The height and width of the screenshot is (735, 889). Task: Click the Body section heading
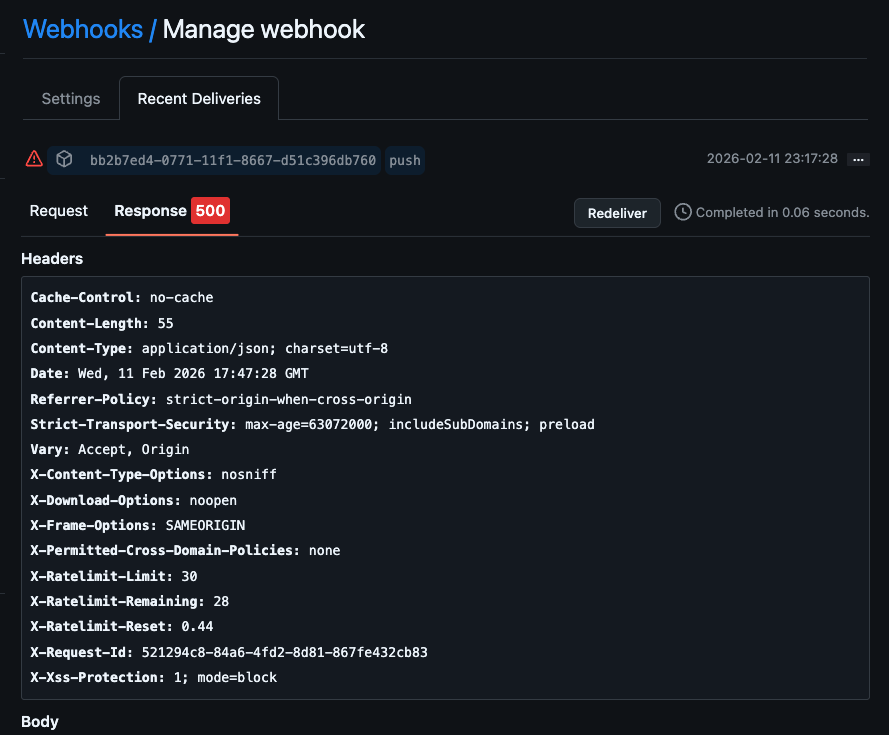[40, 722]
